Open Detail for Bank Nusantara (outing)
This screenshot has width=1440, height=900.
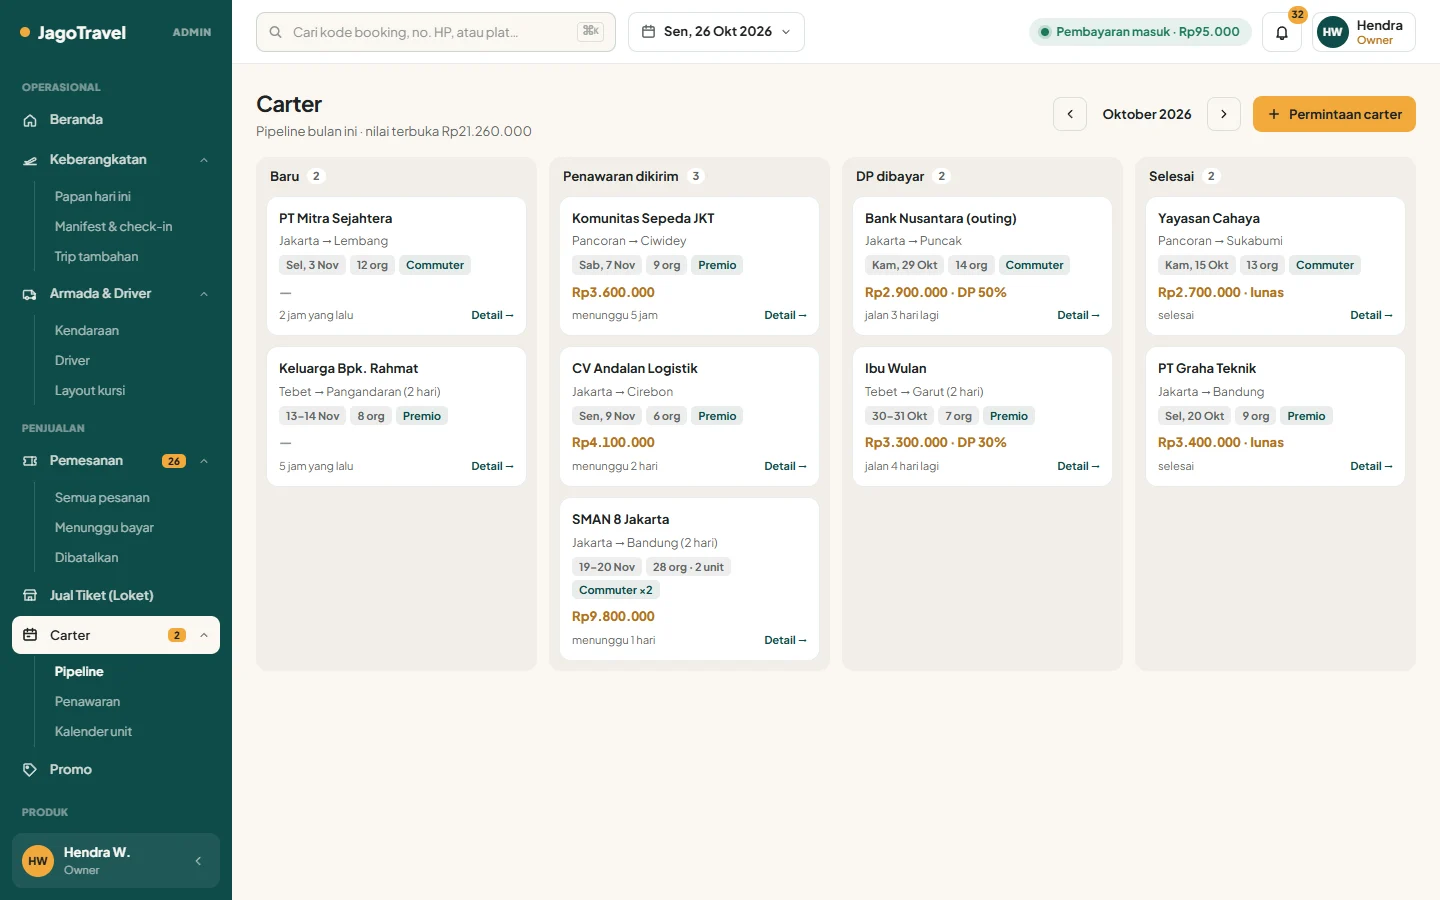point(1078,315)
